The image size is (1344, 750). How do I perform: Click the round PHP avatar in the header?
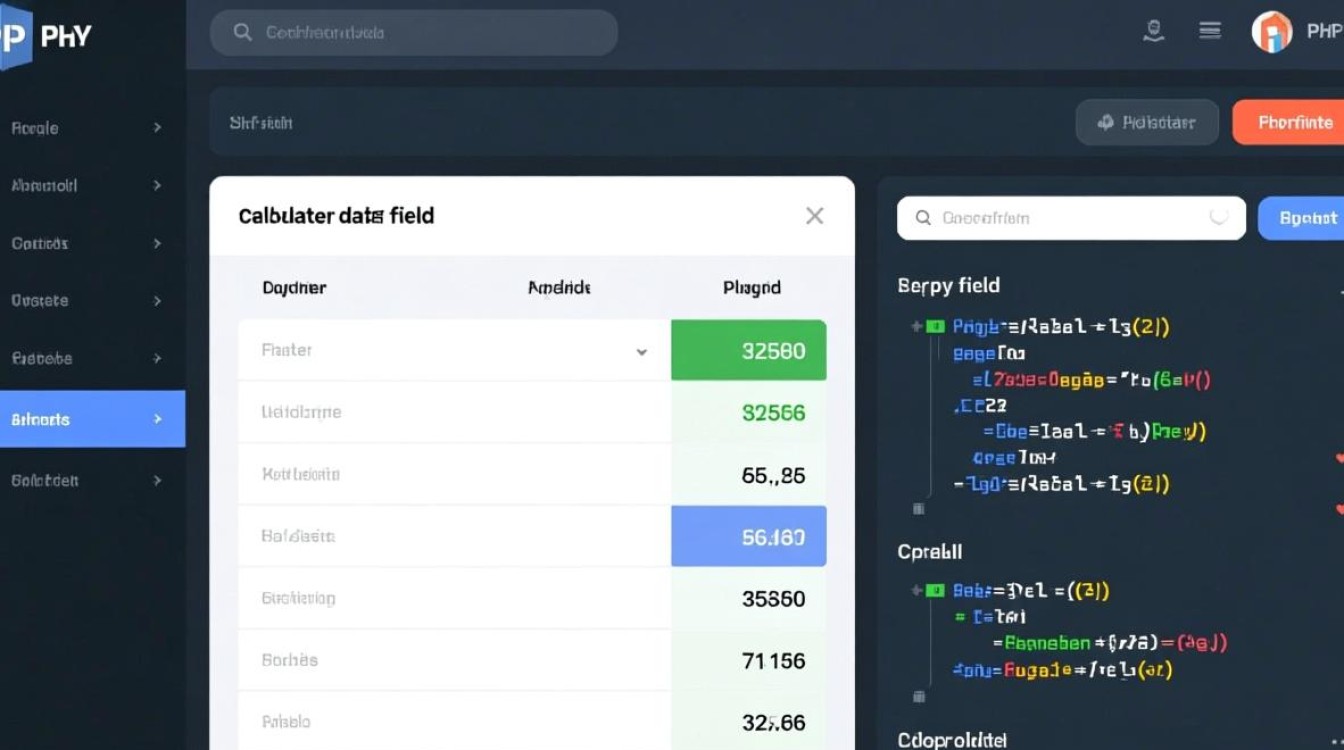click(1272, 32)
